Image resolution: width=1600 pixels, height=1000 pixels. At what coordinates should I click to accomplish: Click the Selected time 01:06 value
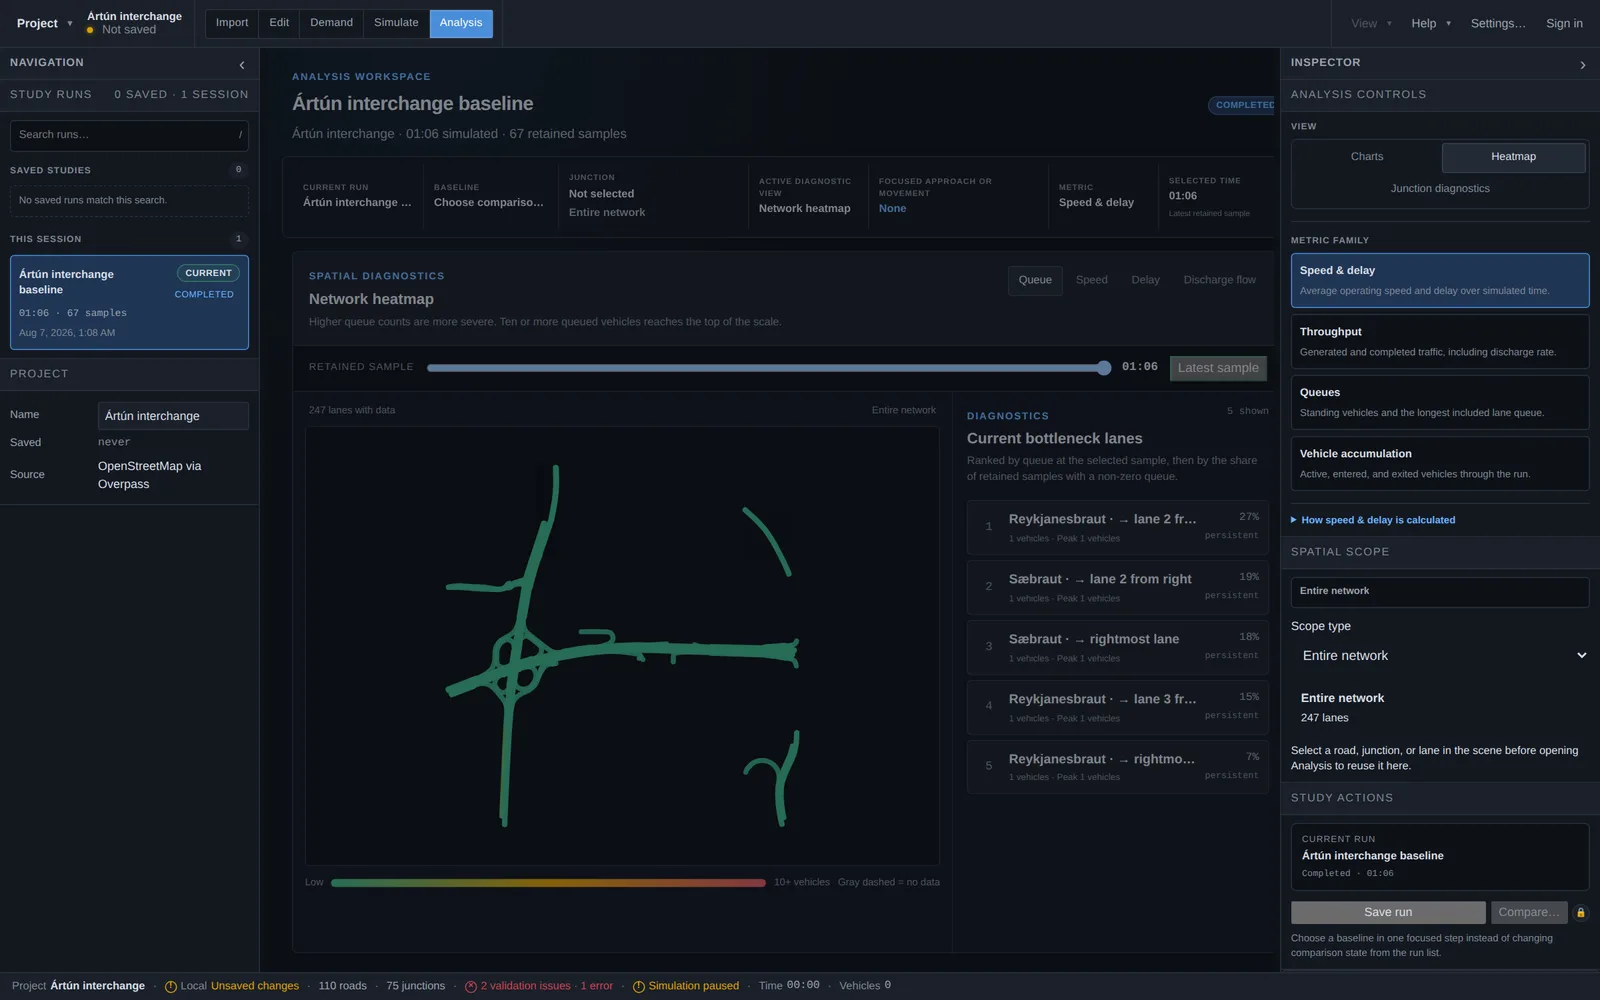[1183, 196]
